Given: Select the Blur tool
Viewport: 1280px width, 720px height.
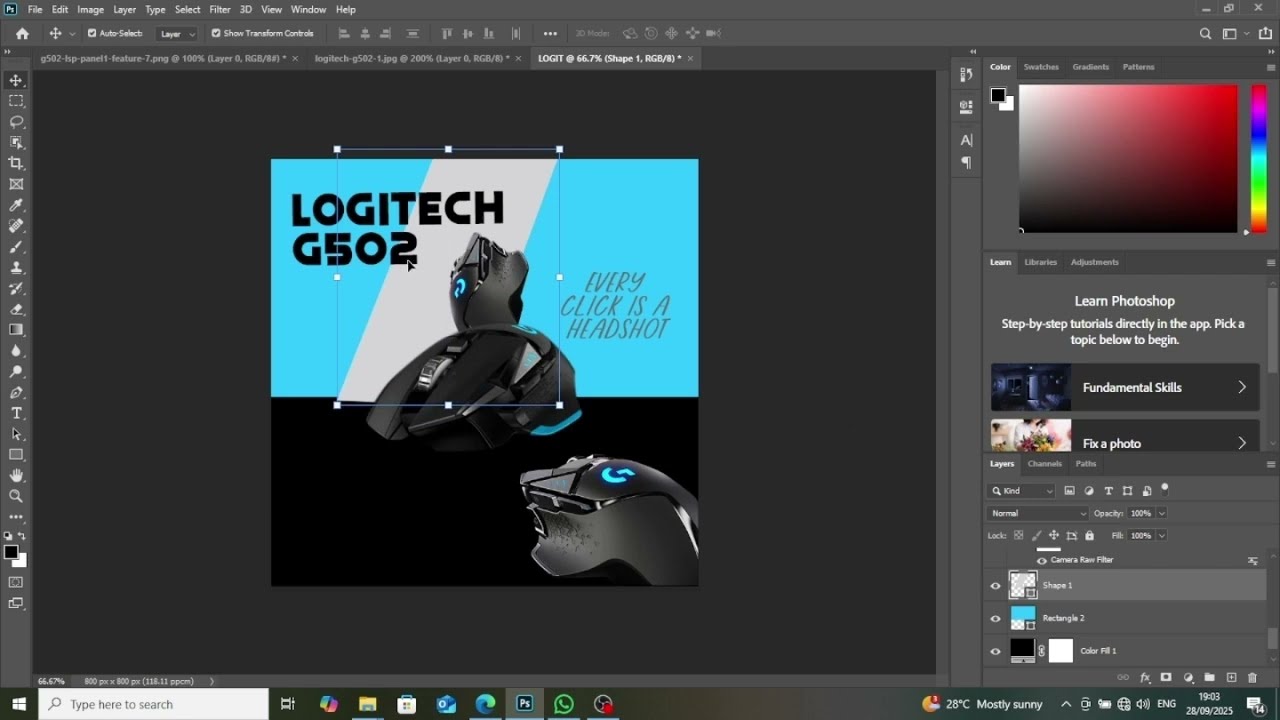Looking at the screenshot, I should [16, 351].
